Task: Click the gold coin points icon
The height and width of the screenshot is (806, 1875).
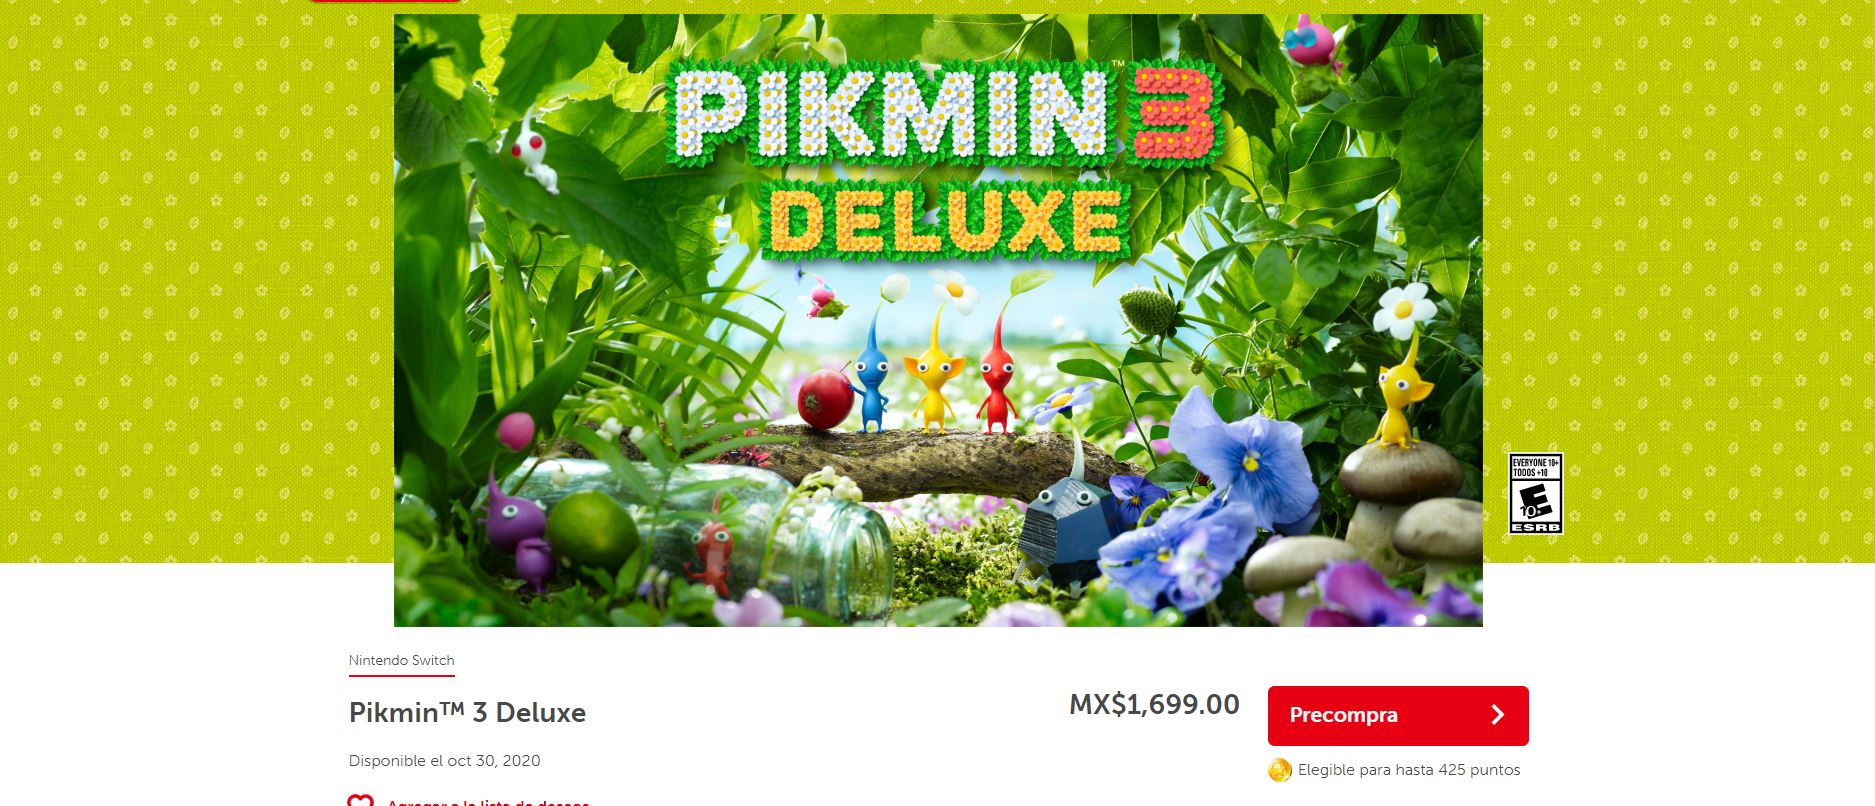Action: (1279, 770)
